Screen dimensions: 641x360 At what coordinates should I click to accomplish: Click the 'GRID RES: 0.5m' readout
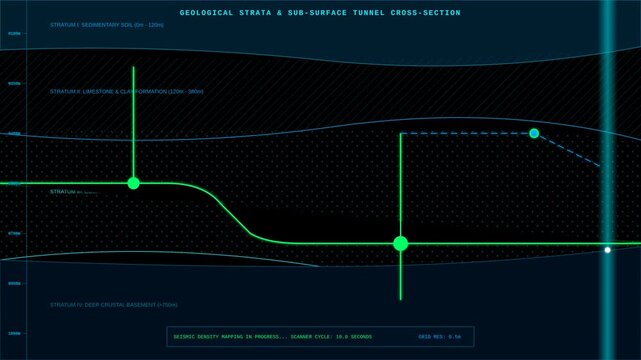[439, 337]
